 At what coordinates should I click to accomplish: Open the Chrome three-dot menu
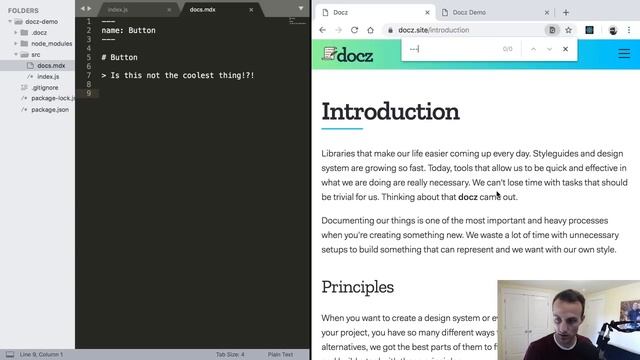pos(629,30)
